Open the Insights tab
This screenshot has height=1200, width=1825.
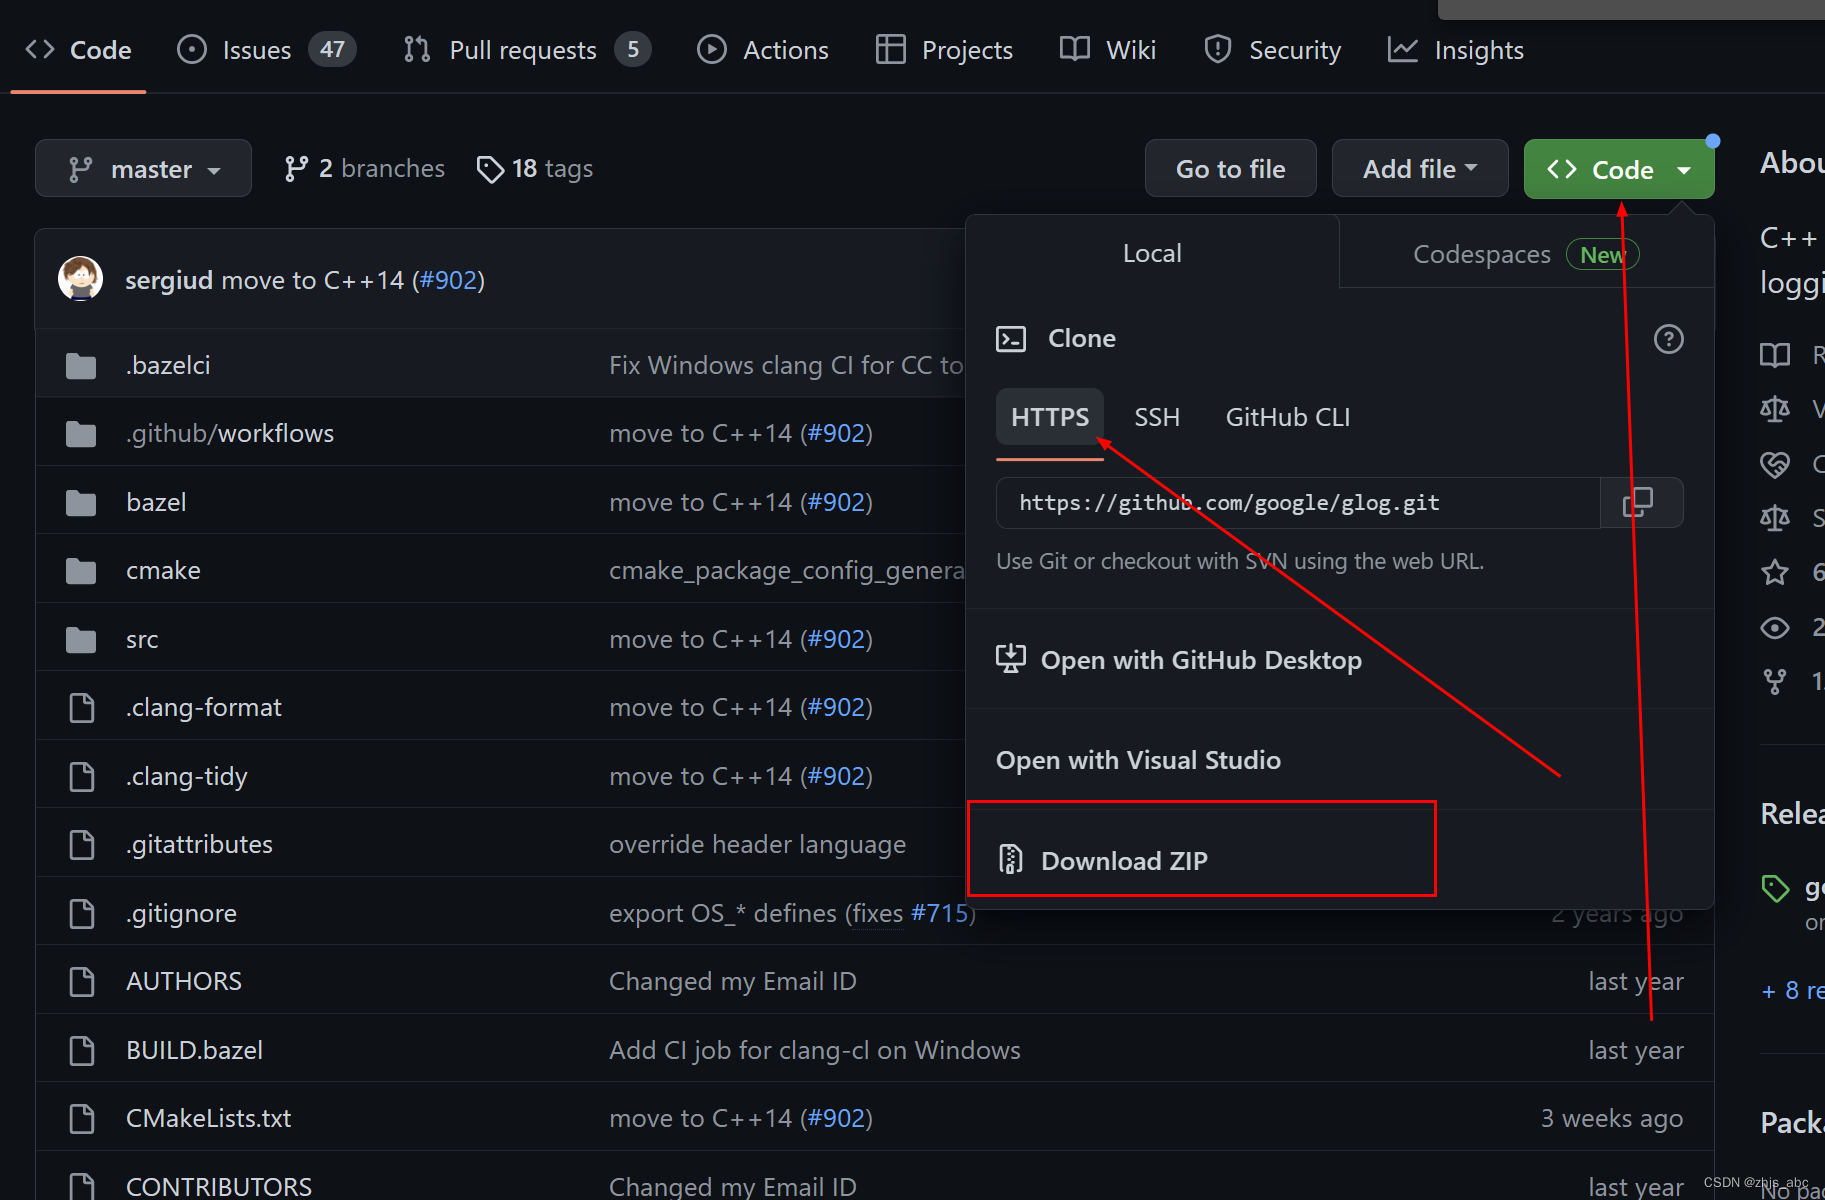click(x=1455, y=50)
